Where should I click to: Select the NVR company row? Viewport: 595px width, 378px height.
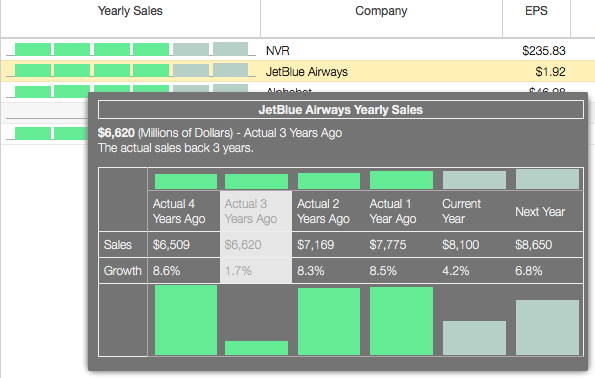point(298,50)
